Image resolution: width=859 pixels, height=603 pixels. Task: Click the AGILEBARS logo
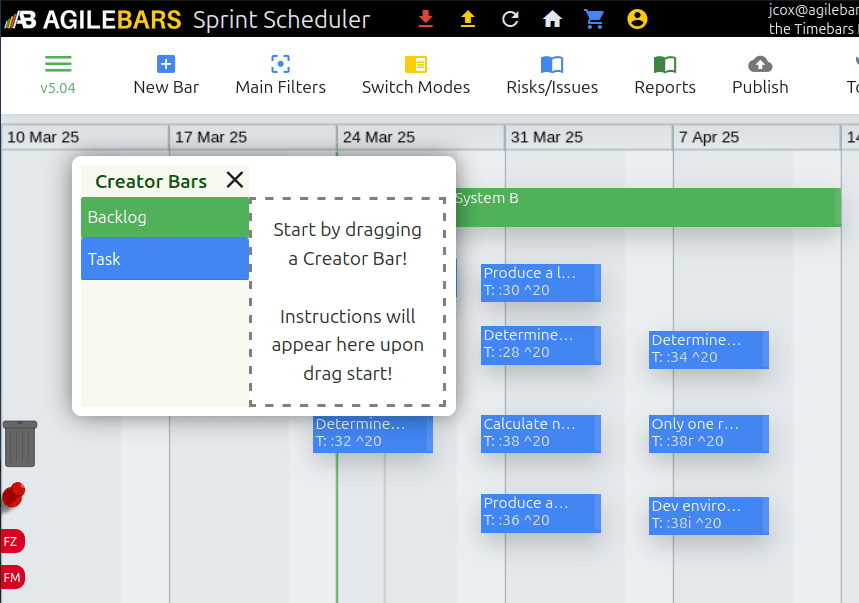93,20
